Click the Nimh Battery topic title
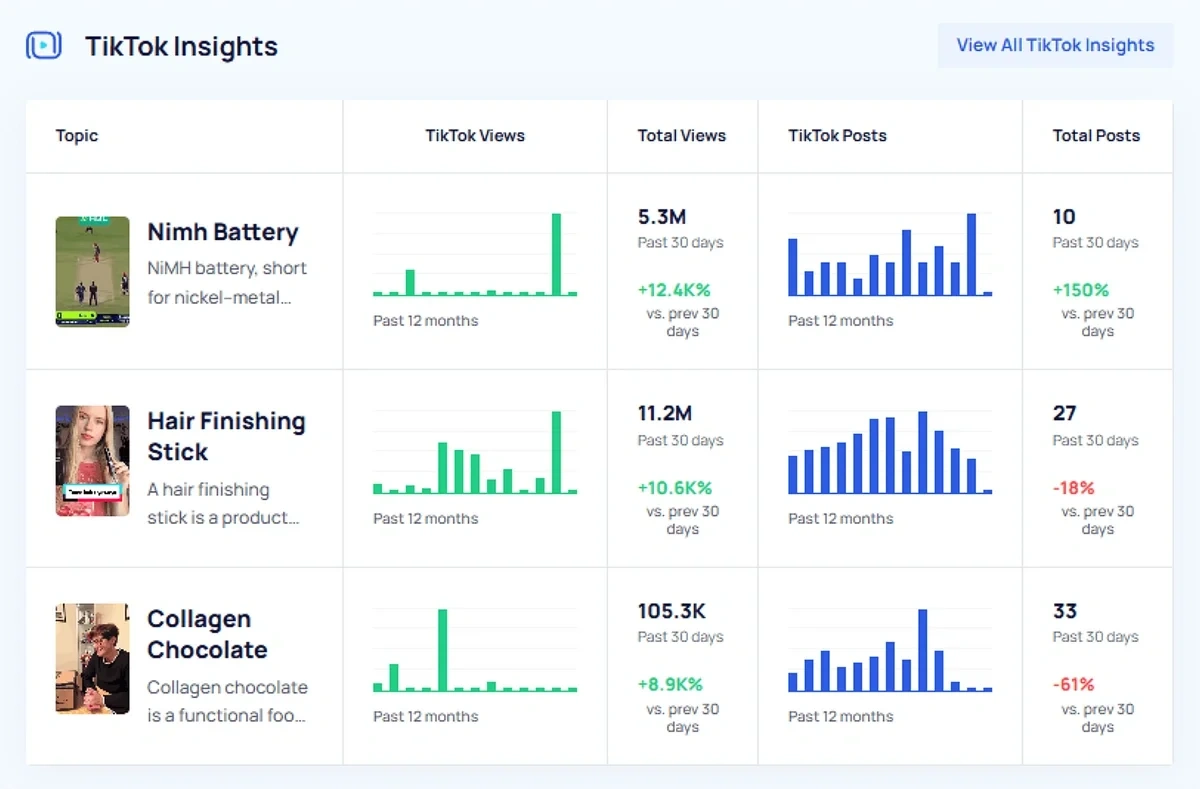Image resolution: width=1200 pixels, height=789 pixels. (x=223, y=232)
